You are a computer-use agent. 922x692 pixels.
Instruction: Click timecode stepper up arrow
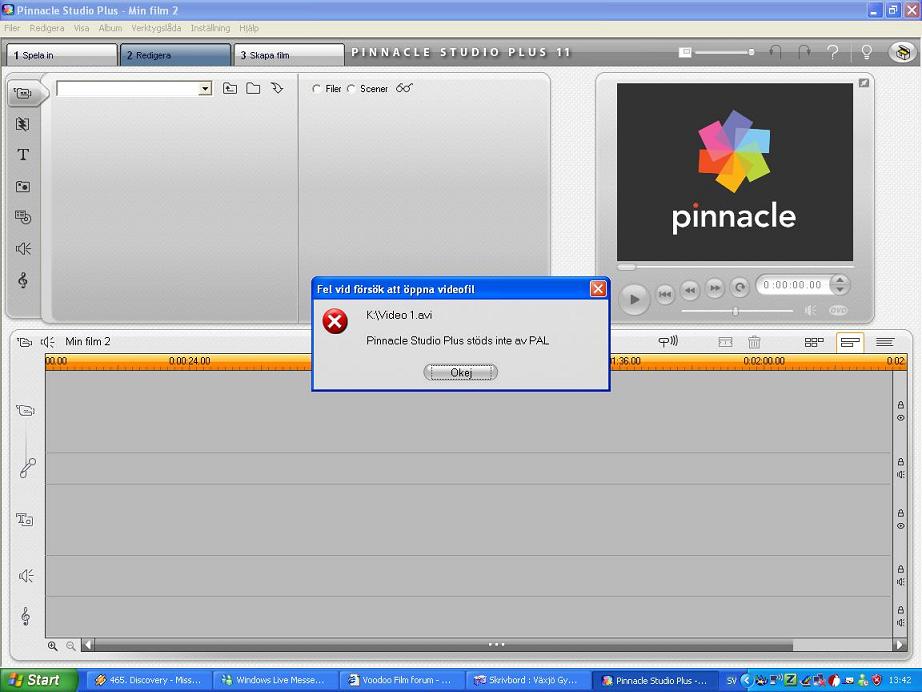tap(840, 280)
